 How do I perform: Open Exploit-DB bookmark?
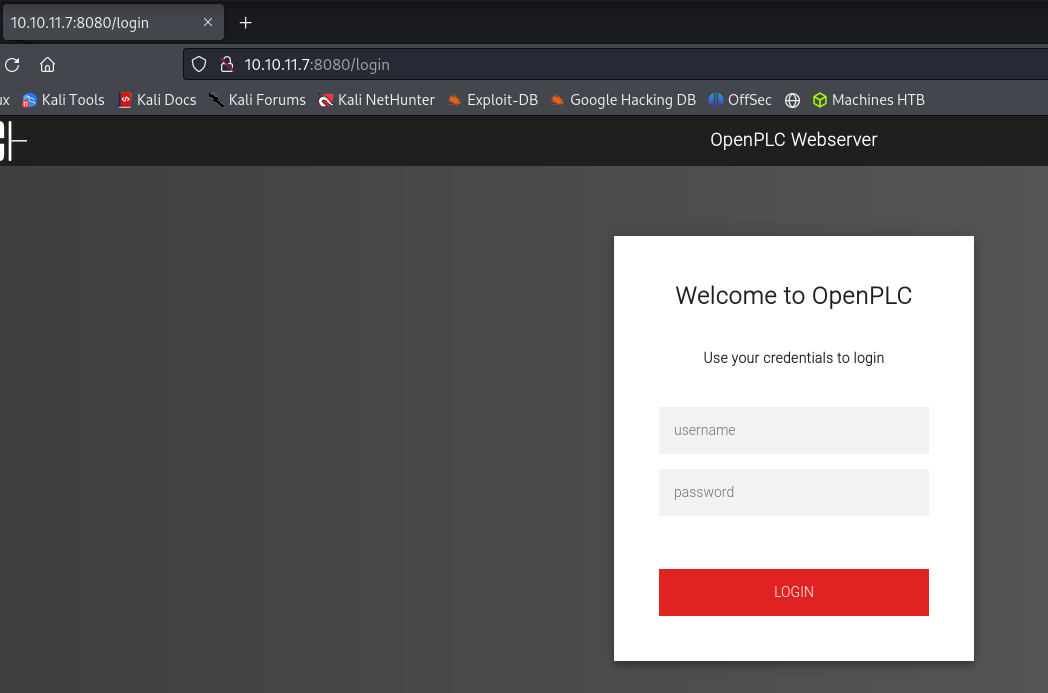coord(493,100)
